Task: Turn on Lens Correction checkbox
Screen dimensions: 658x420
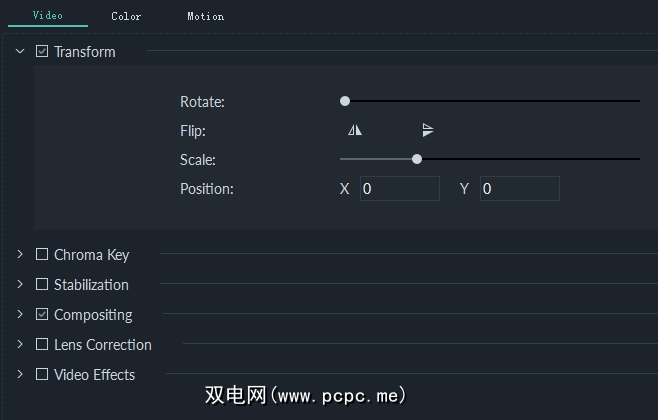Action: [x=42, y=345]
